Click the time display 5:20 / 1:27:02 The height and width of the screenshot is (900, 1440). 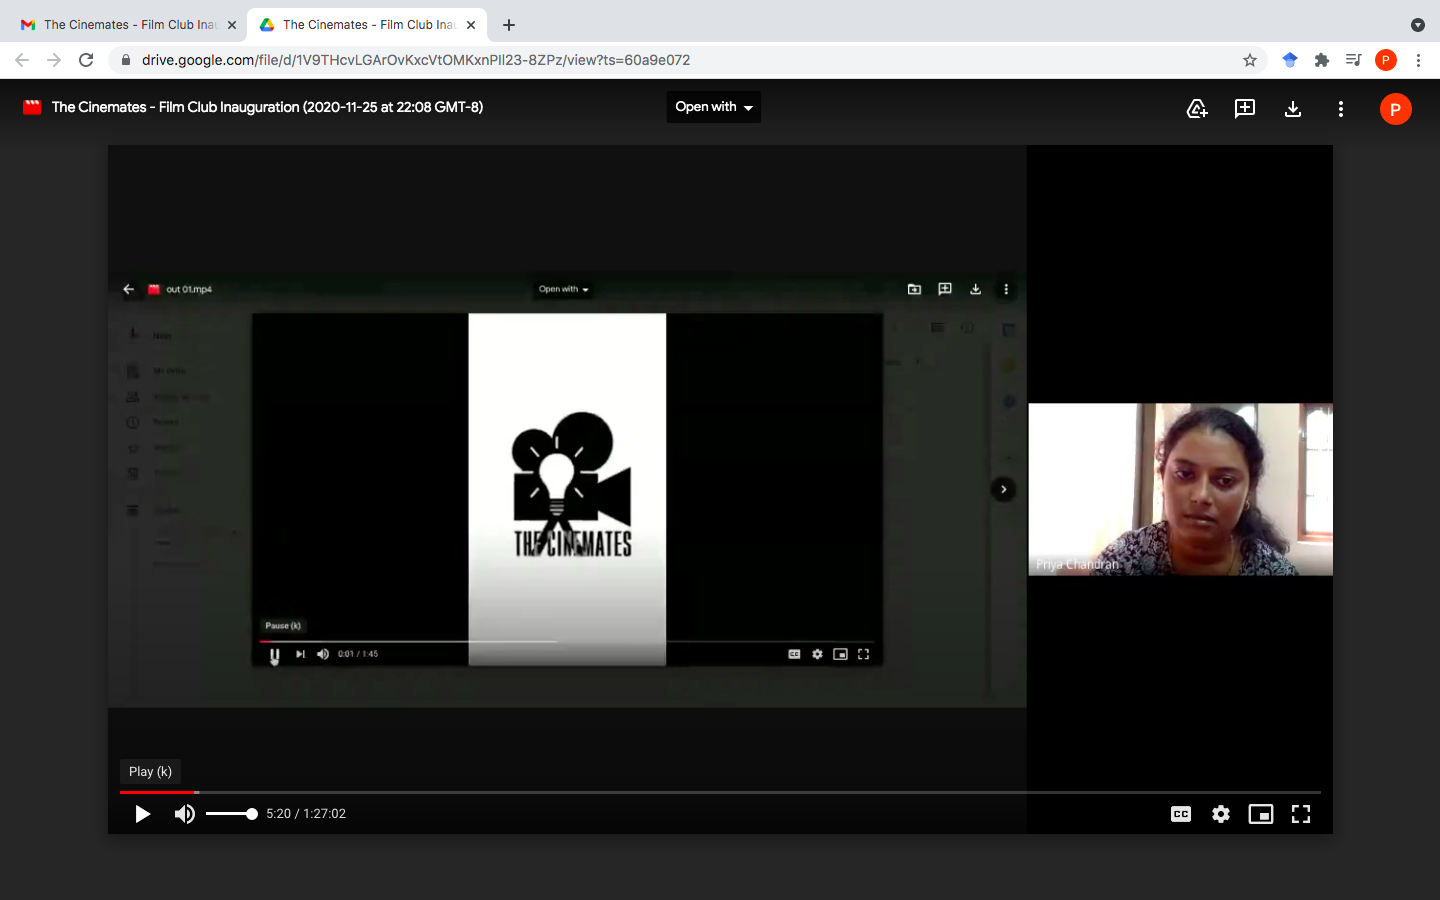(x=306, y=814)
